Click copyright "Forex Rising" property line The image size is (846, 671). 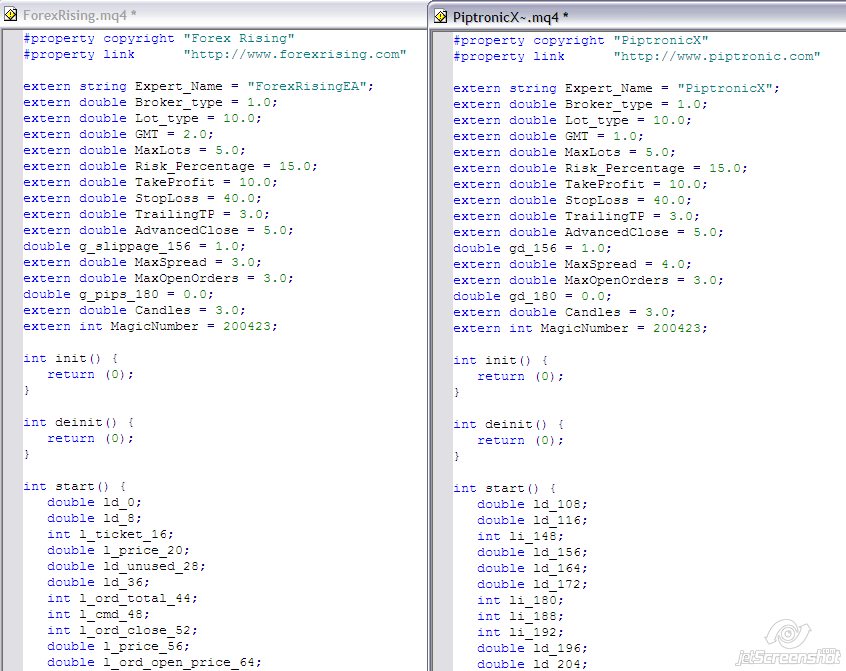point(159,39)
